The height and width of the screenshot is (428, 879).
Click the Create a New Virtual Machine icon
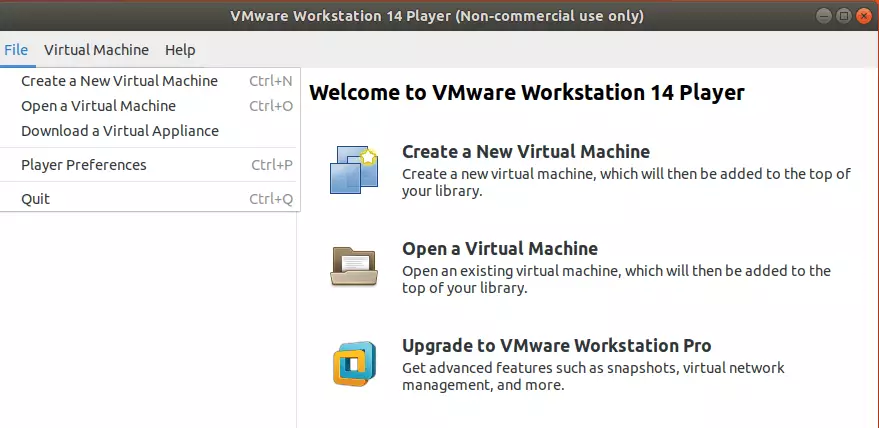click(354, 169)
